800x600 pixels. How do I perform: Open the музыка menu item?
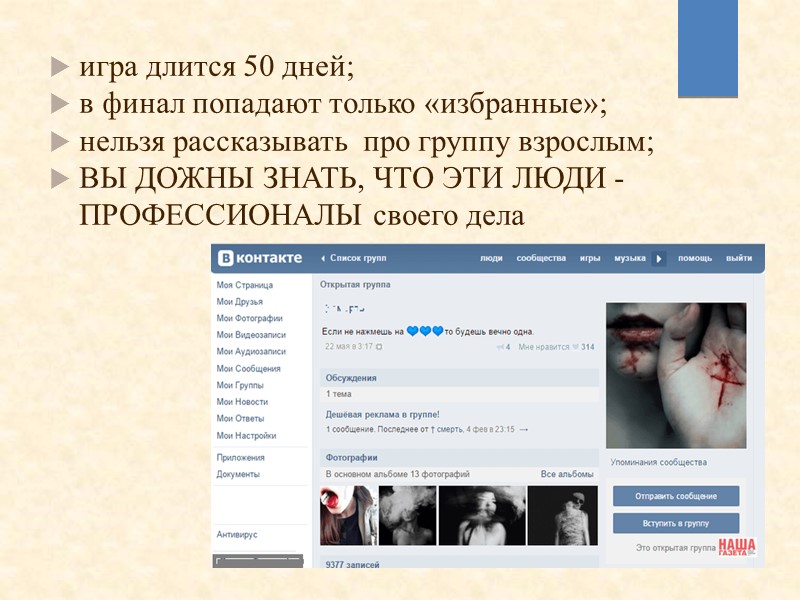click(630, 258)
